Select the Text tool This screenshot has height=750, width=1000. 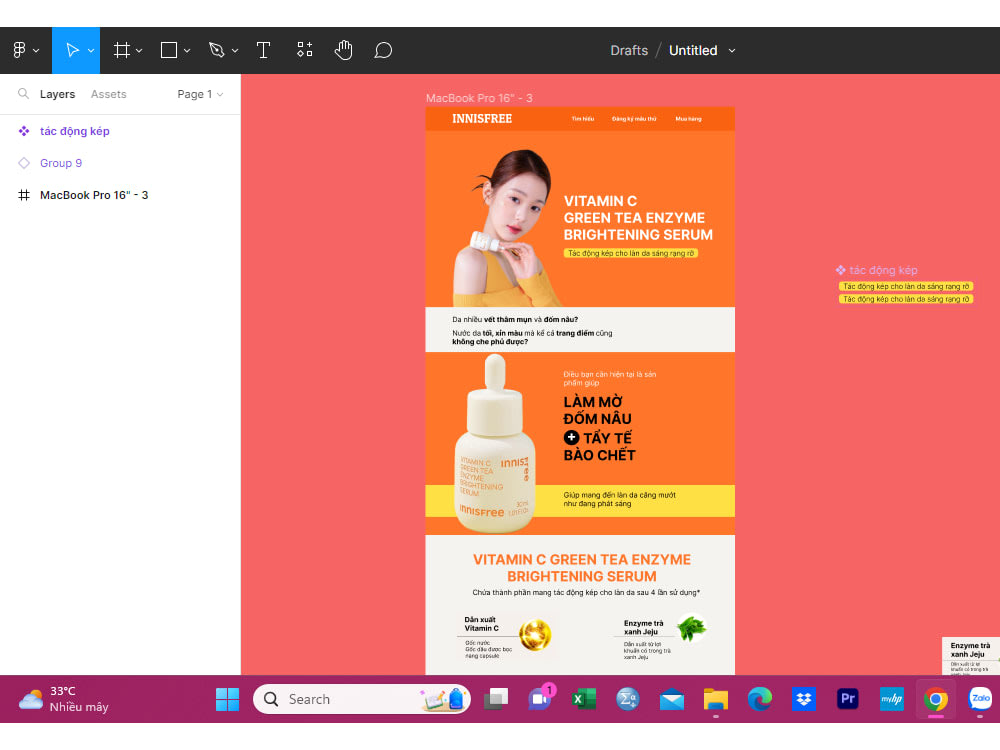coord(263,49)
